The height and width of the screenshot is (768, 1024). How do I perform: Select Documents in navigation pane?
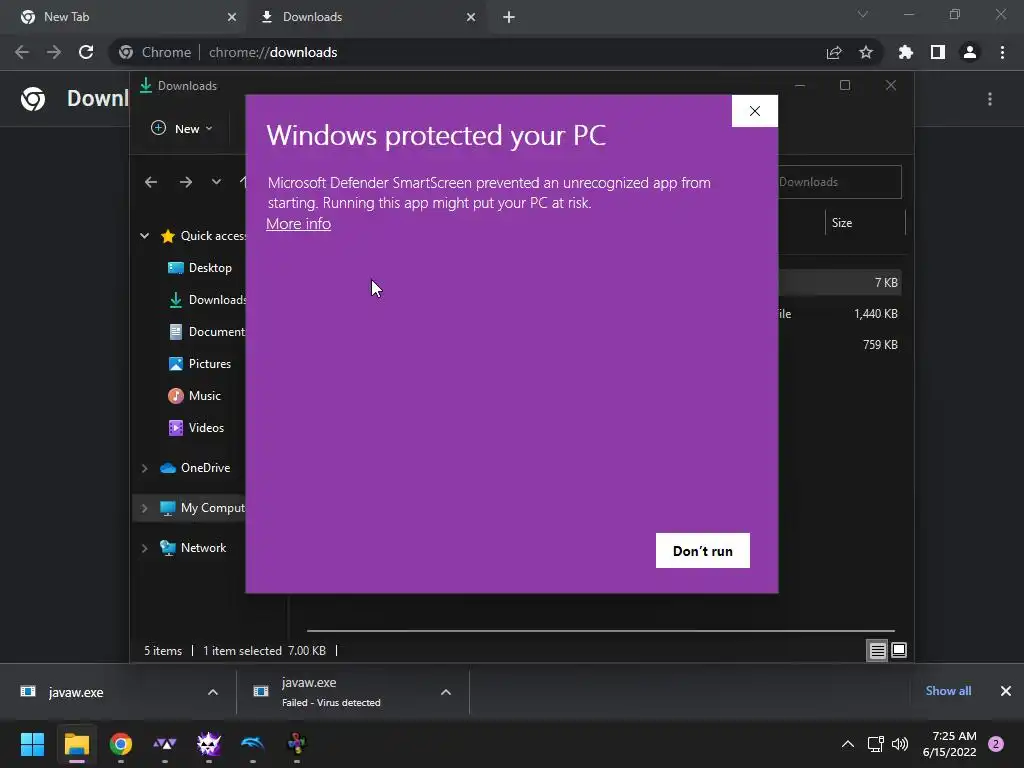click(206, 332)
